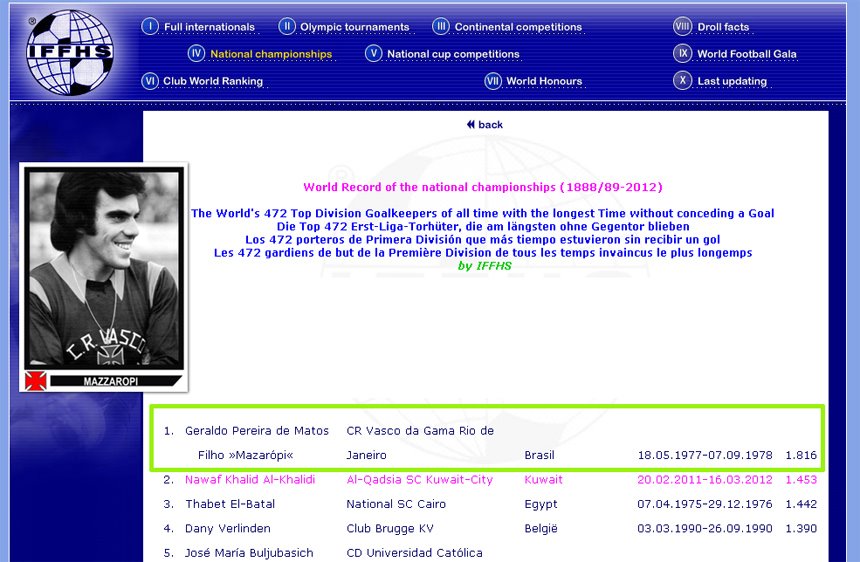Click the Roman numeral X circle icon

tap(682, 80)
